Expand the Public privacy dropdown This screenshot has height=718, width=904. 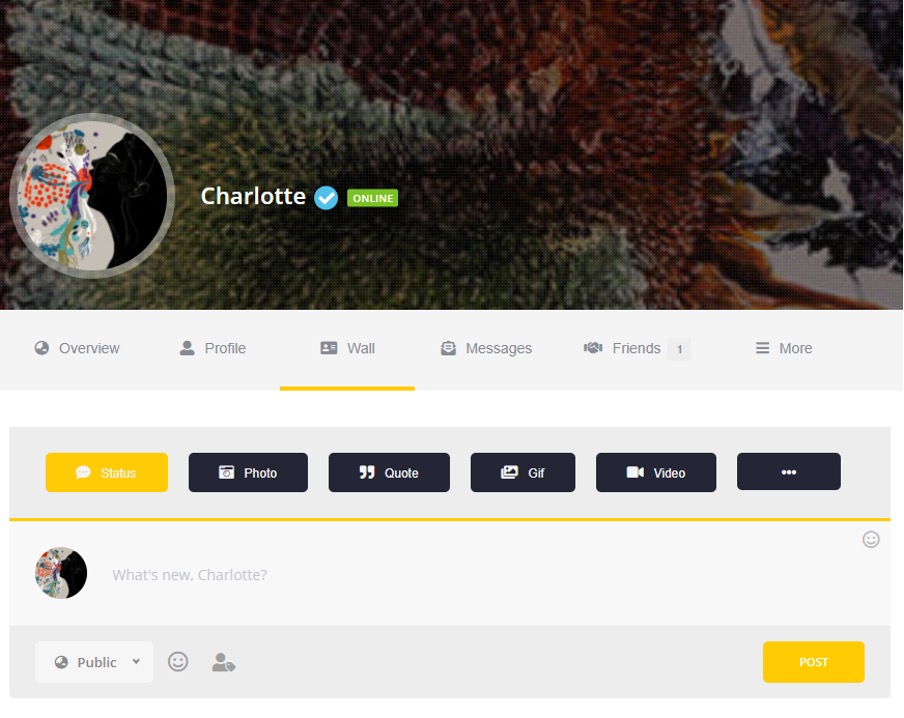(95, 662)
